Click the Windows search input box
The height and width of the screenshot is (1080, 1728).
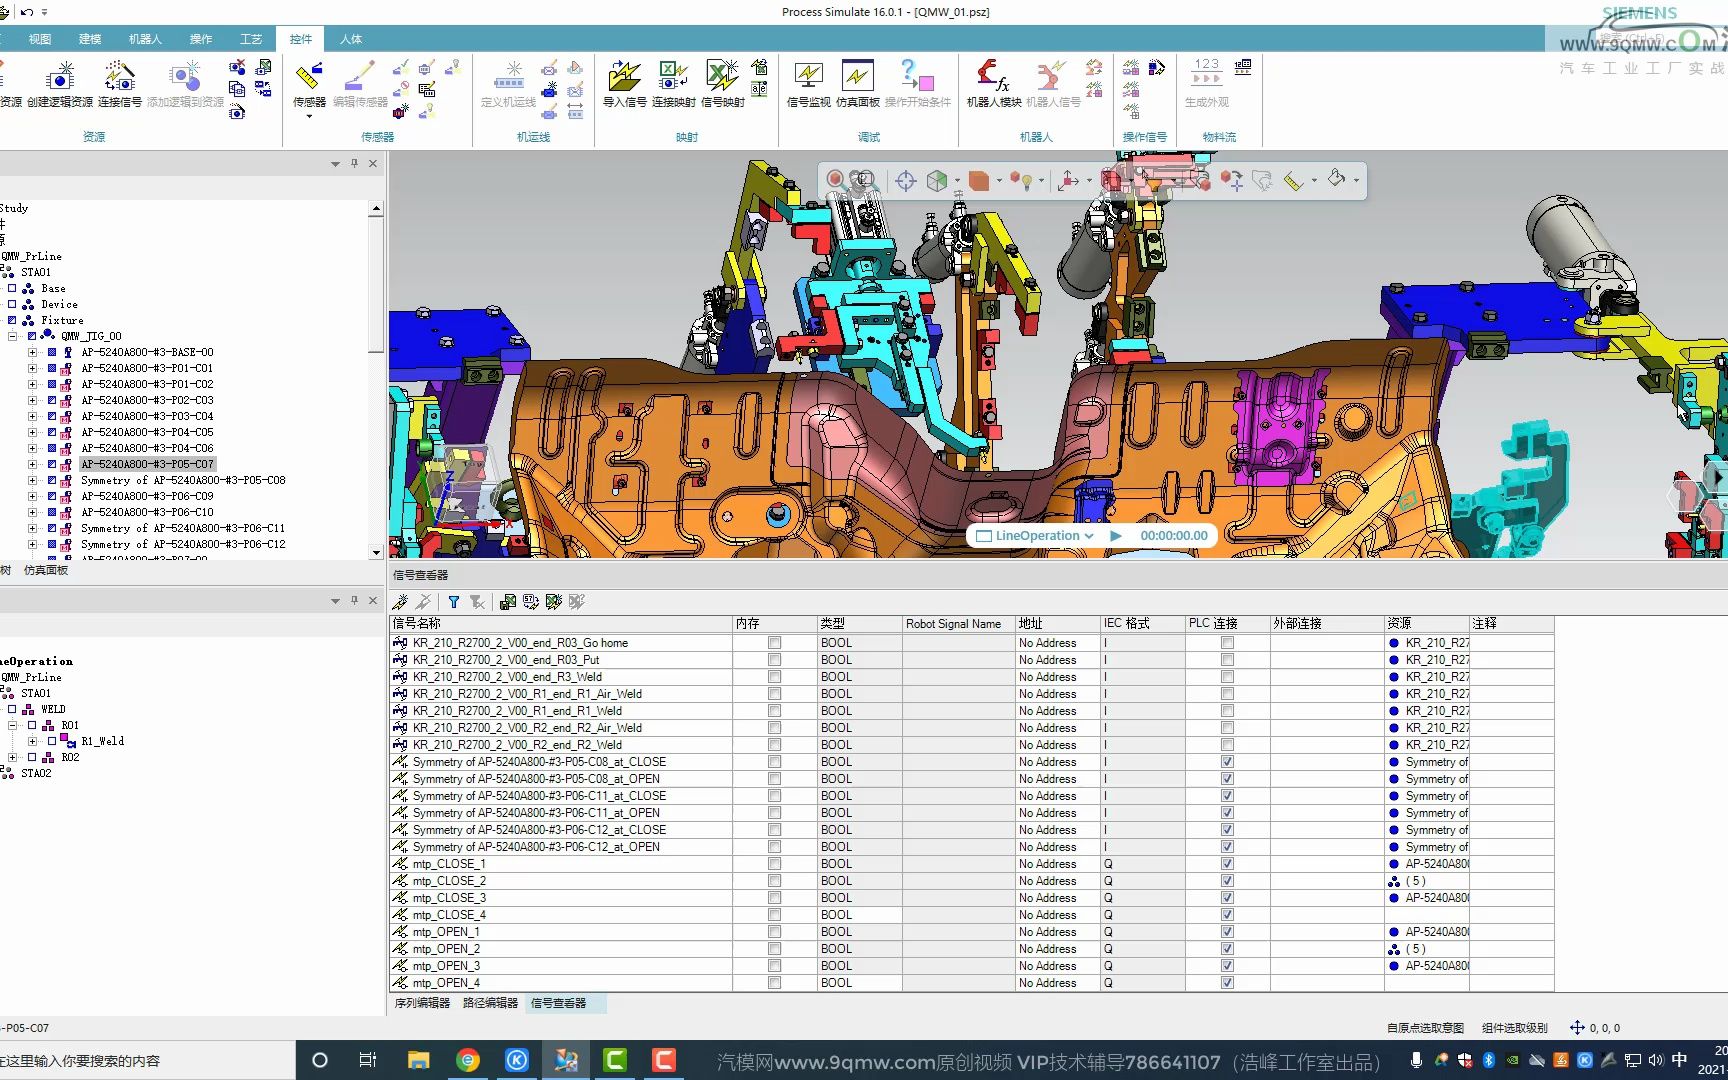click(x=148, y=1060)
